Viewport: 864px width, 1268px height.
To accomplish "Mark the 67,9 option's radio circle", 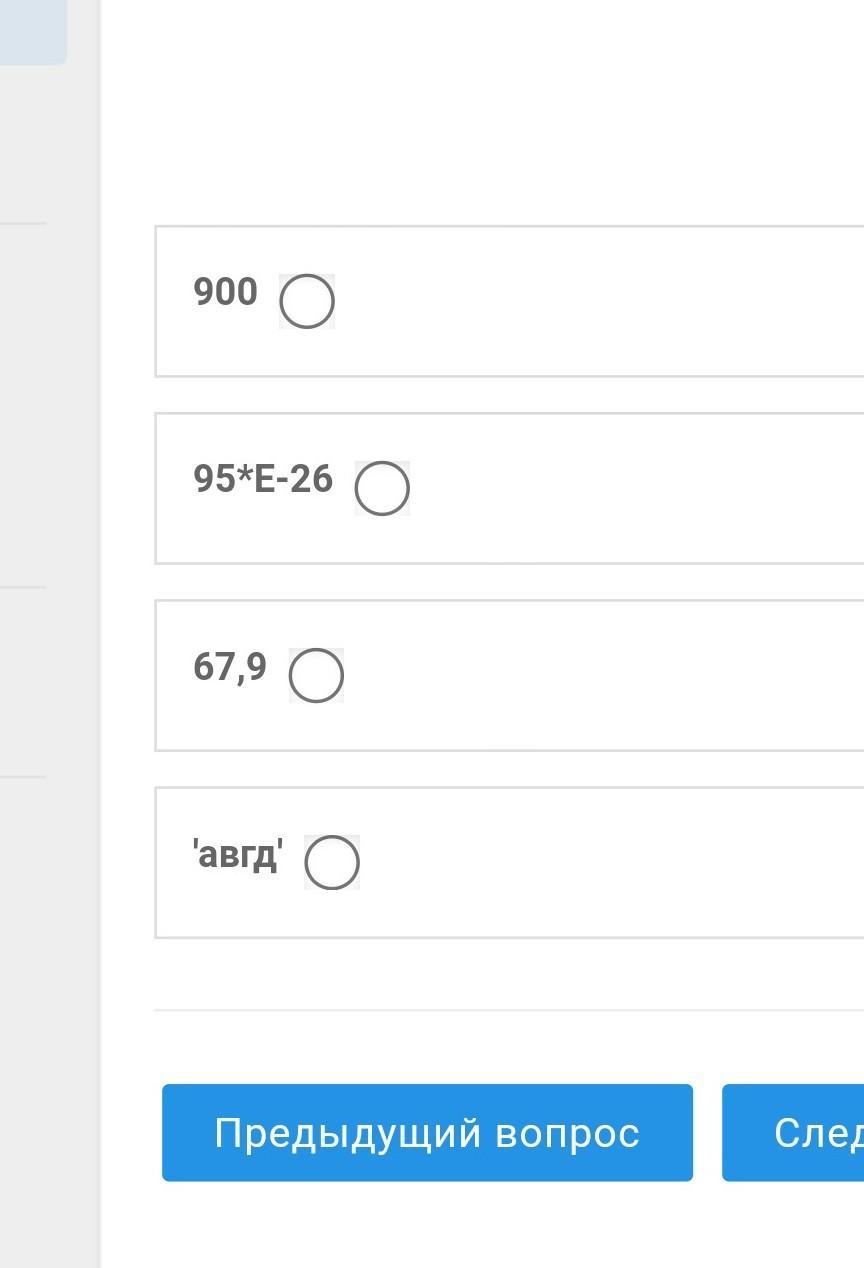I will pos(316,675).
